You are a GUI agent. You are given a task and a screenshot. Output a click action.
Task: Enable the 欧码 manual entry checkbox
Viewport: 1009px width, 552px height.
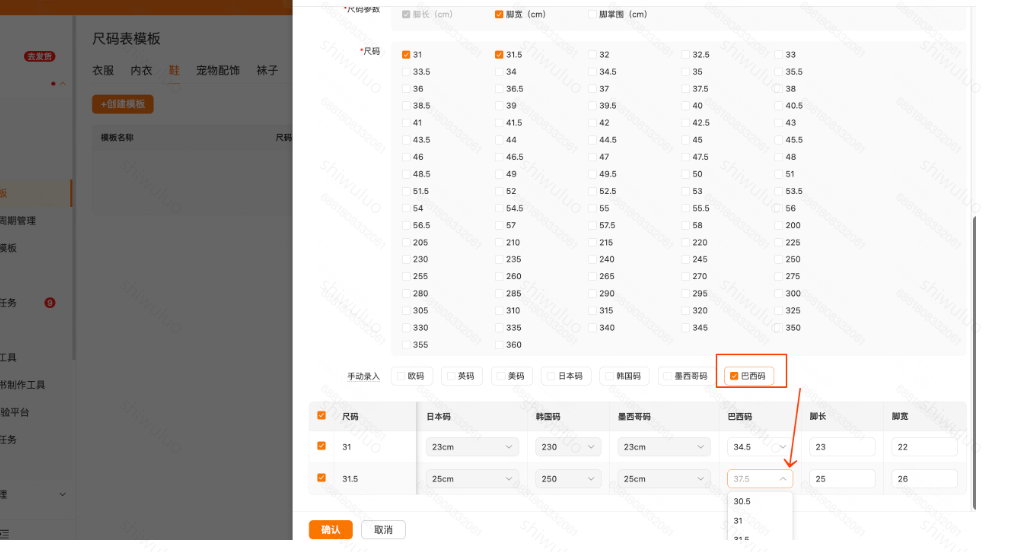point(400,376)
